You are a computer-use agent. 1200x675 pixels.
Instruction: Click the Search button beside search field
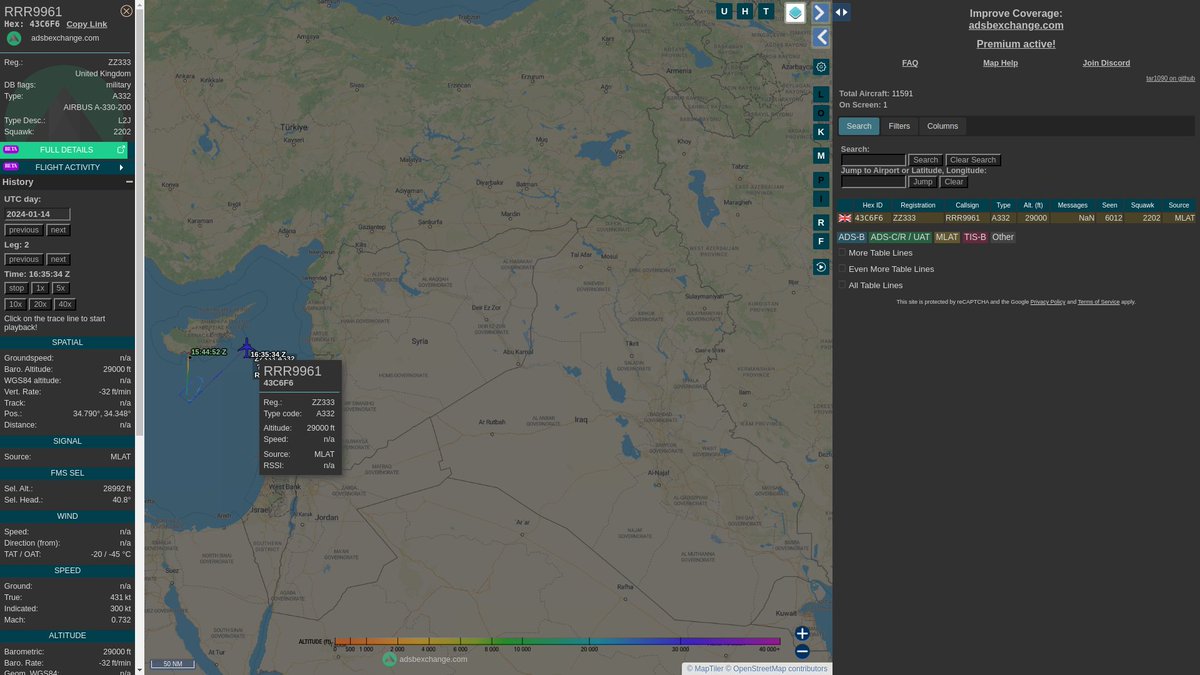[x=926, y=160]
